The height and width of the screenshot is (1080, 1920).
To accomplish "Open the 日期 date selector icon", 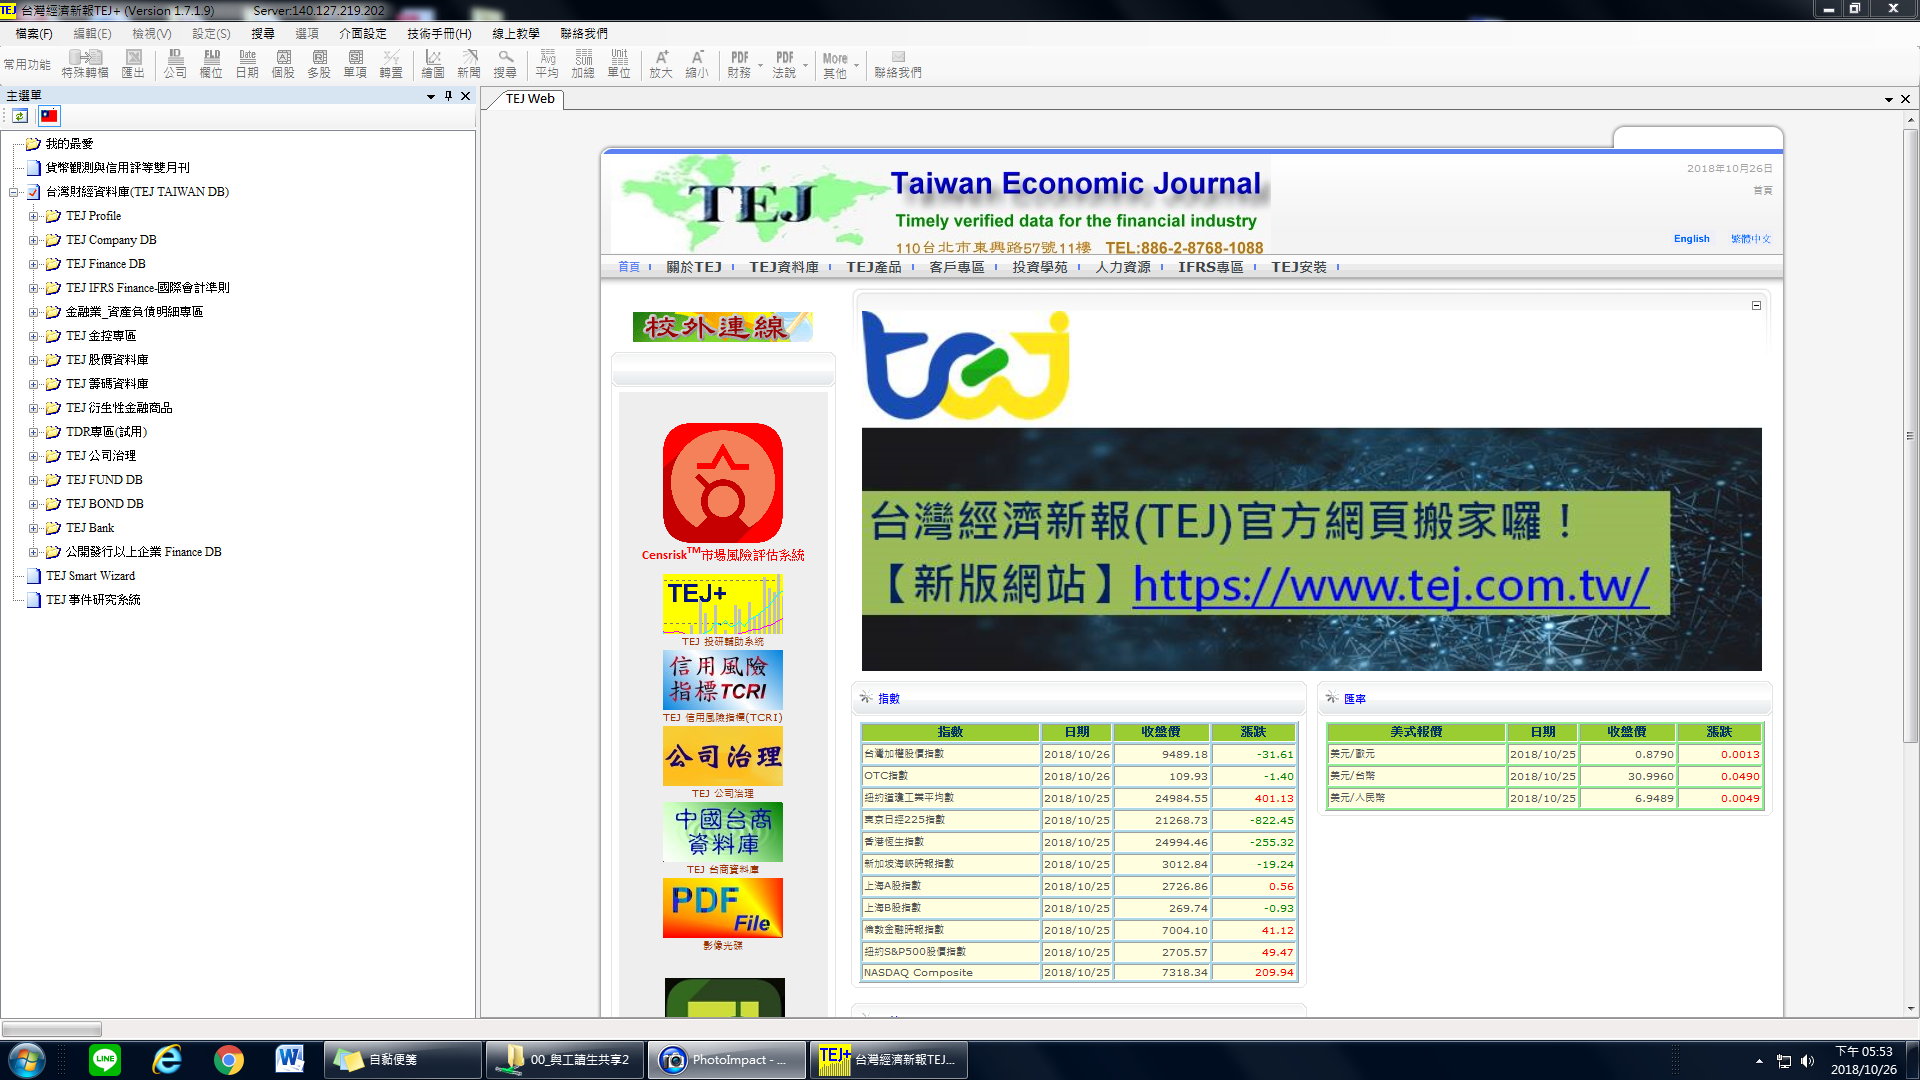I will 247,64.
